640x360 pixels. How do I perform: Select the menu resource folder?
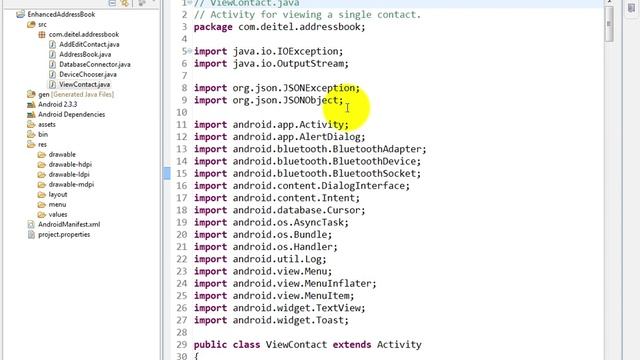coord(57,204)
